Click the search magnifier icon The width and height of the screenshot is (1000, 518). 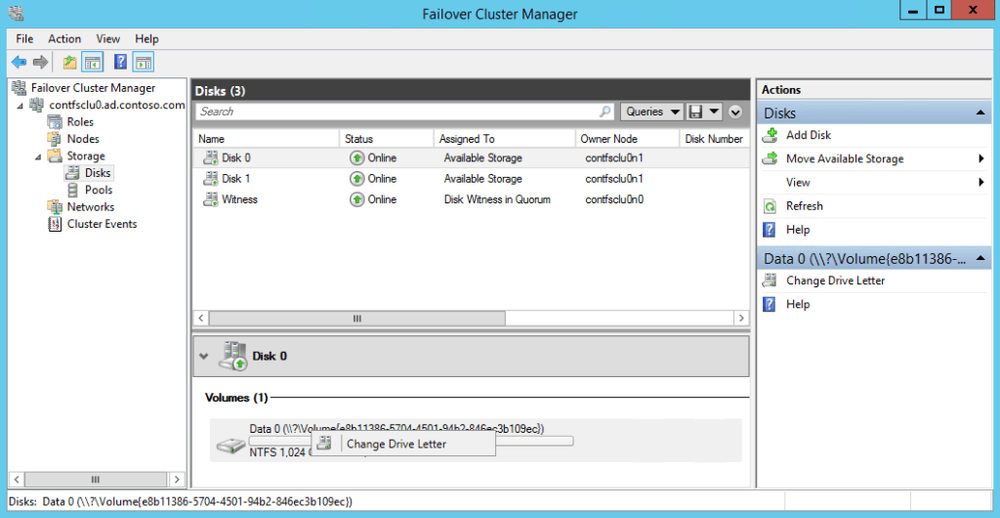pyautogui.click(x=605, y=112)
